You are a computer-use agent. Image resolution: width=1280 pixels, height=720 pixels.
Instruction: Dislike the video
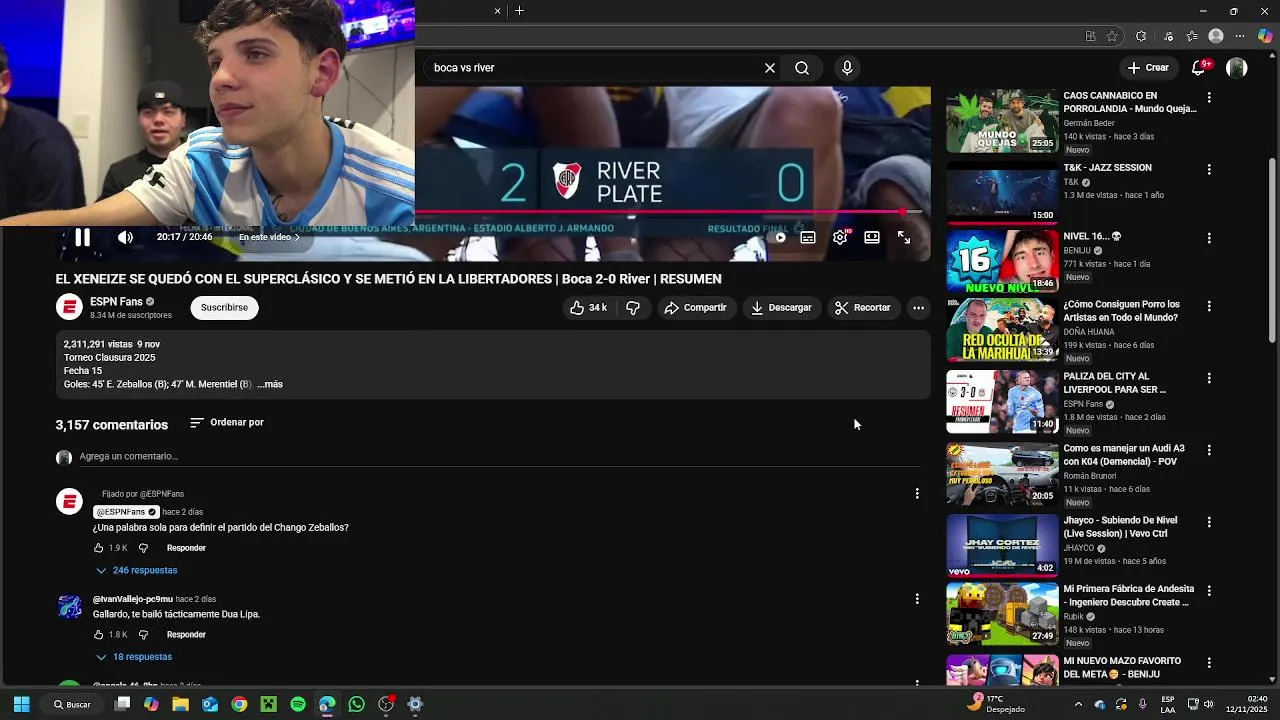point(633,308)
